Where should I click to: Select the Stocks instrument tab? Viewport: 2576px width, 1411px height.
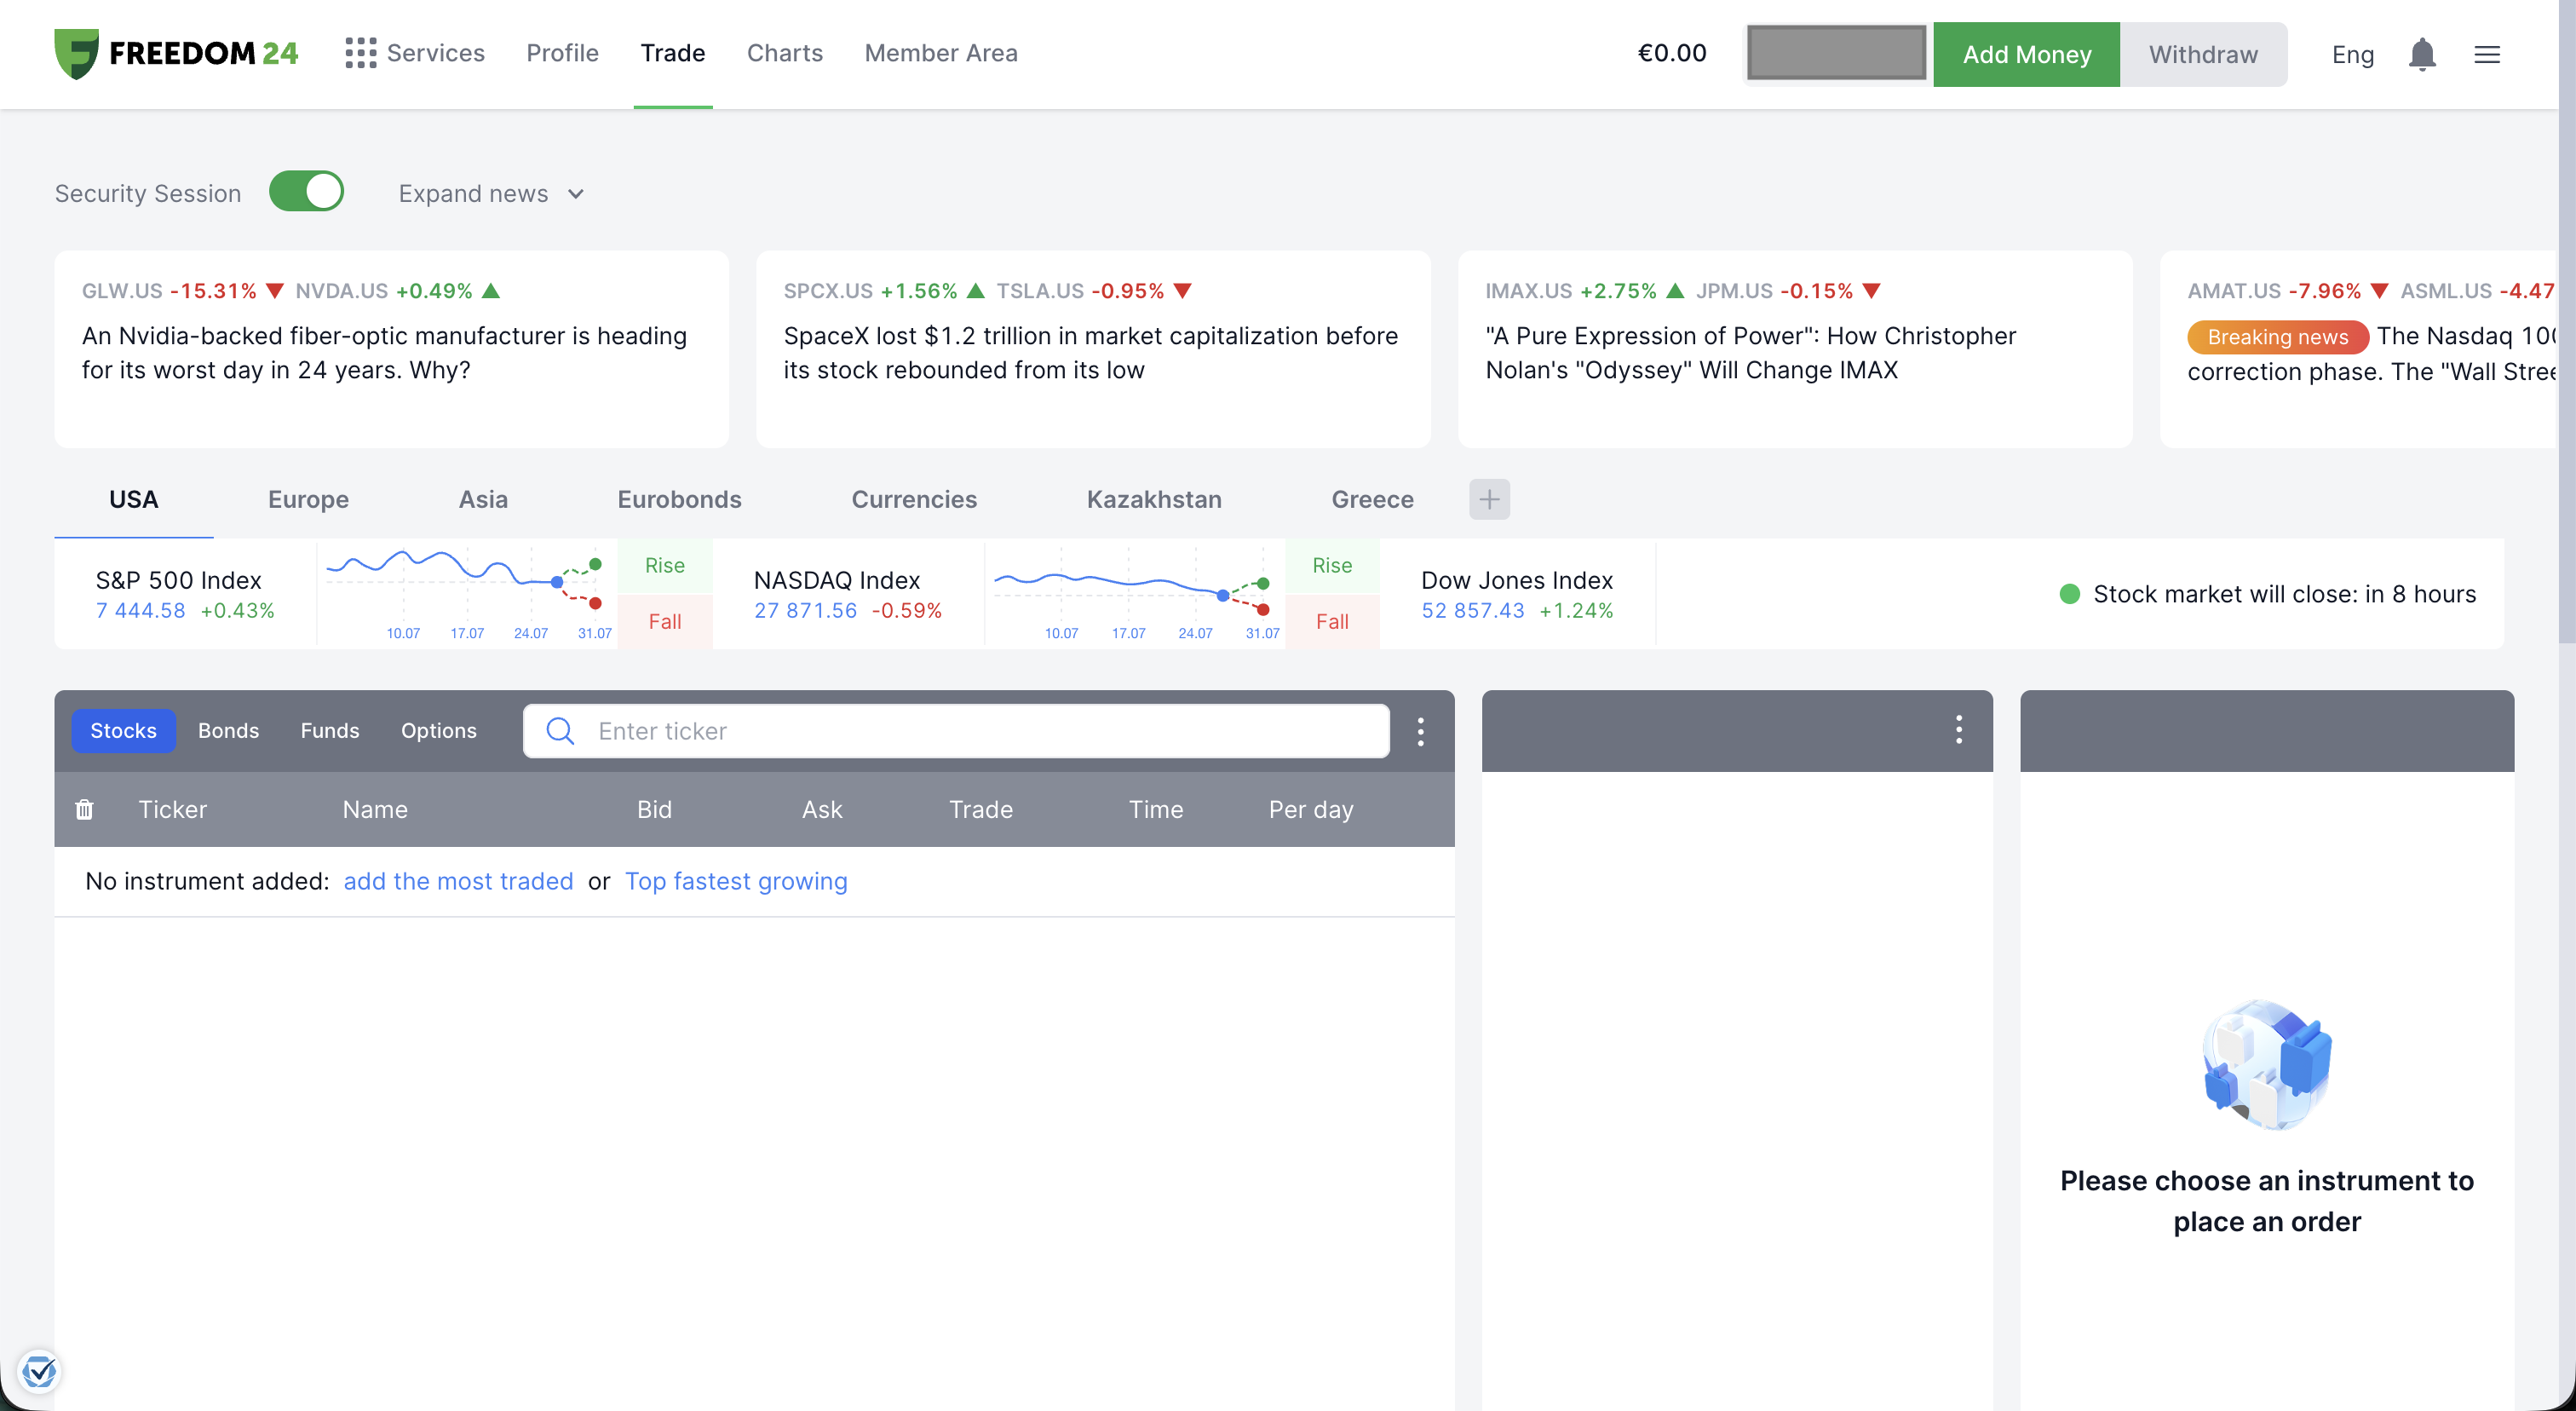[123, 731]
